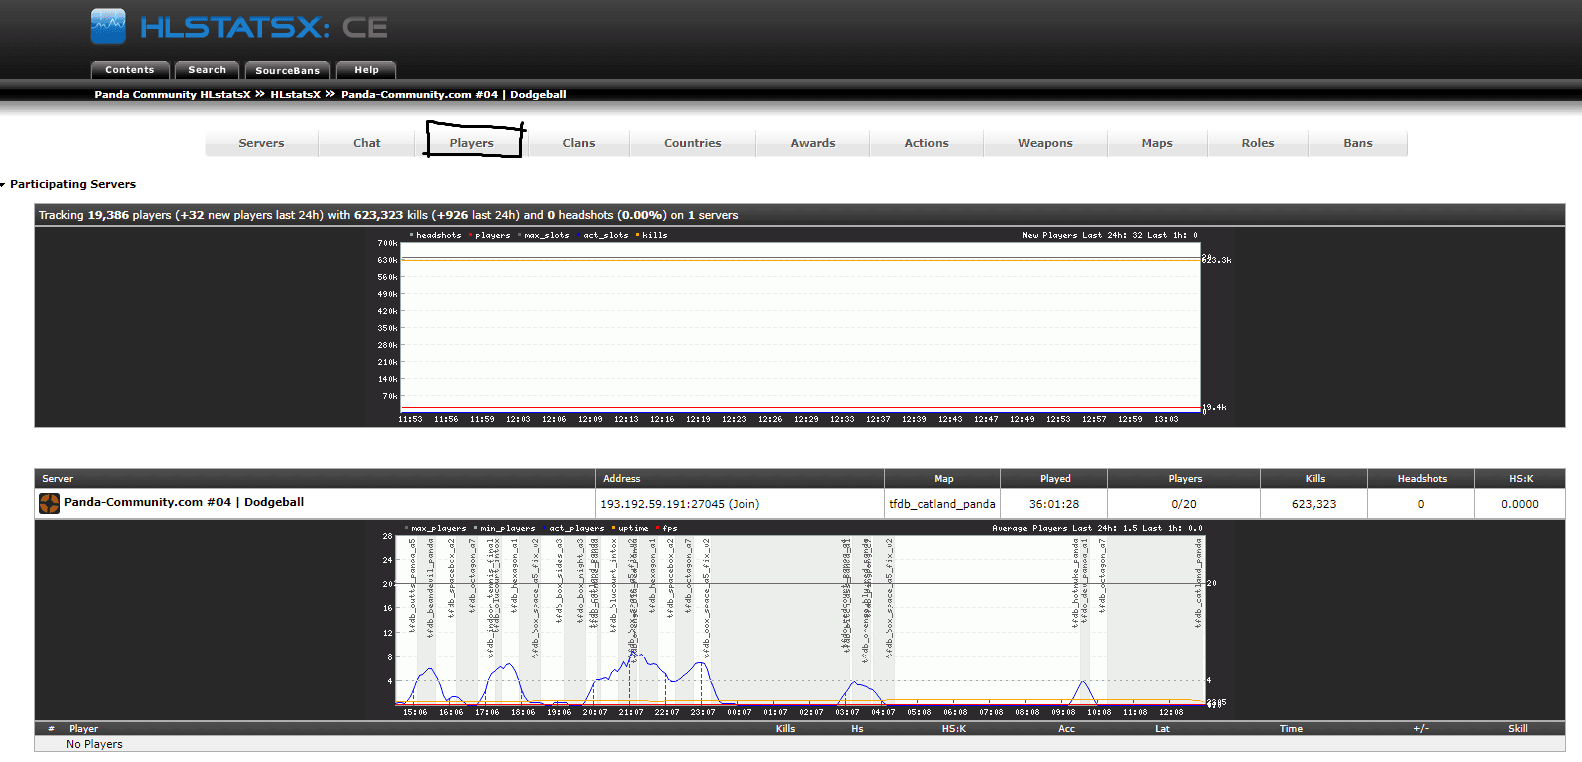View the Bans tab
The height and width of the screenshot is (762, 1582).
coord(1357,143)
